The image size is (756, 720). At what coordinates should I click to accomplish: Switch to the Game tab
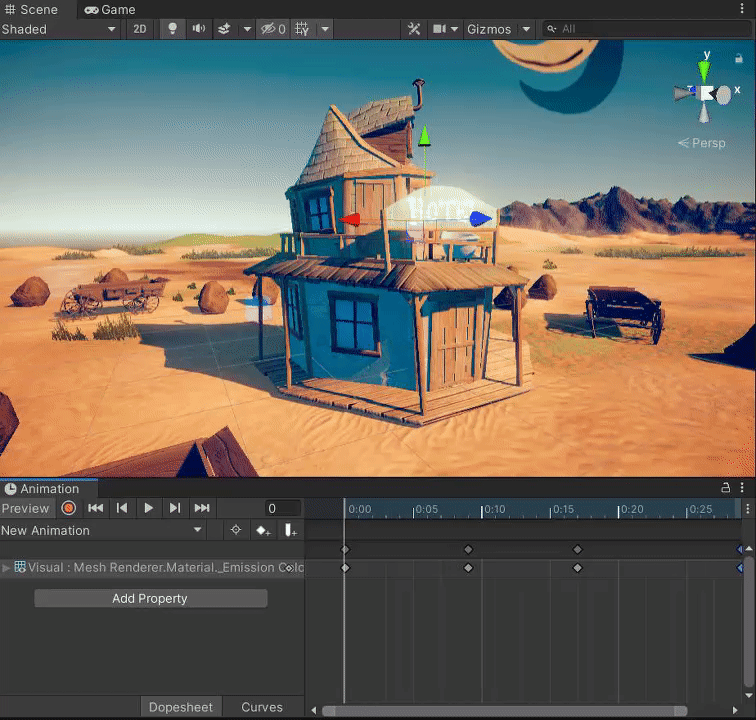click(x=109, y=9)
